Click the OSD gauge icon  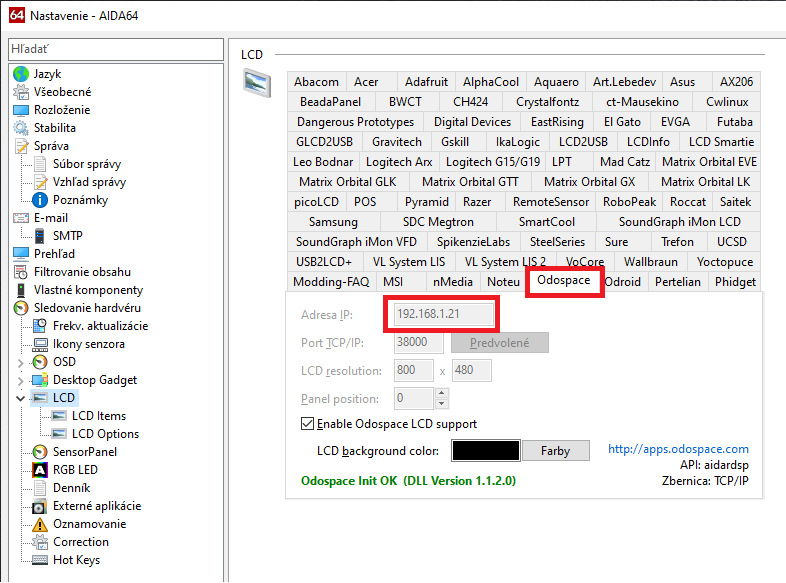pyautogui.click(x=40, y=362)
